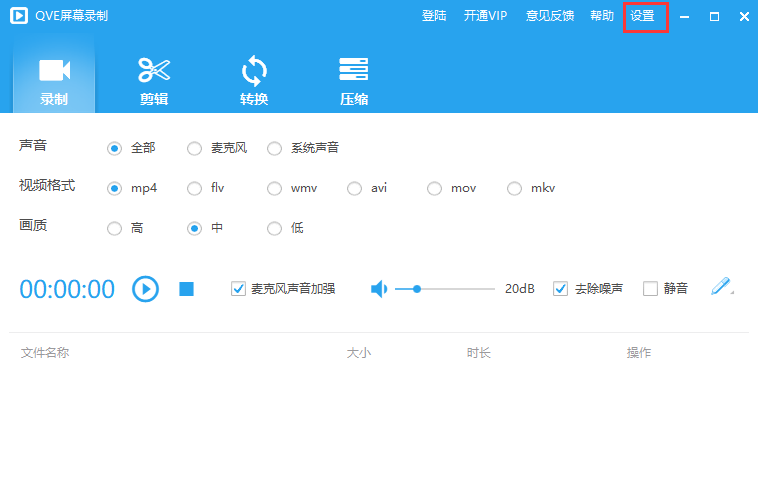Open the 转换 convert tab
This screenshot has width=758, height=482.
[254, 81]
